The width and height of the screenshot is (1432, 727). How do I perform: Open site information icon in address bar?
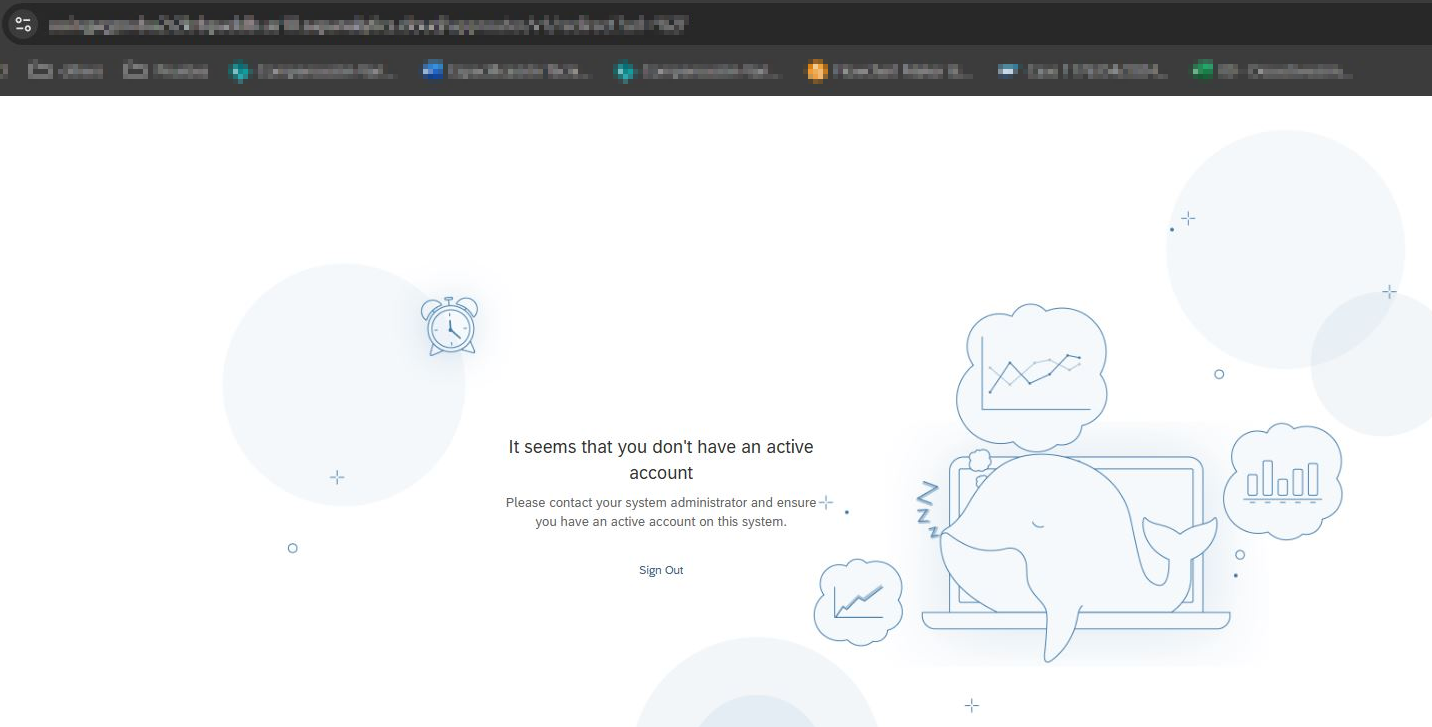point(24,24)
